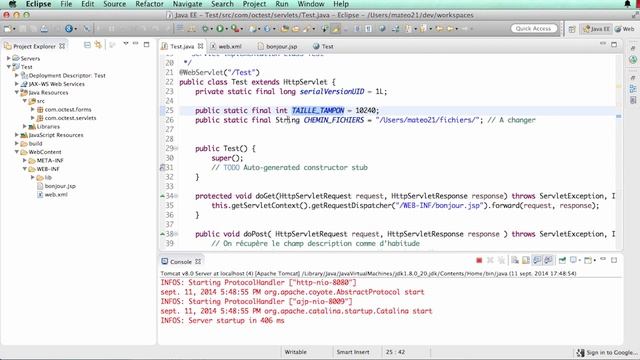Expand the Libraries node
640x360 pixels.
coord(25,126)
